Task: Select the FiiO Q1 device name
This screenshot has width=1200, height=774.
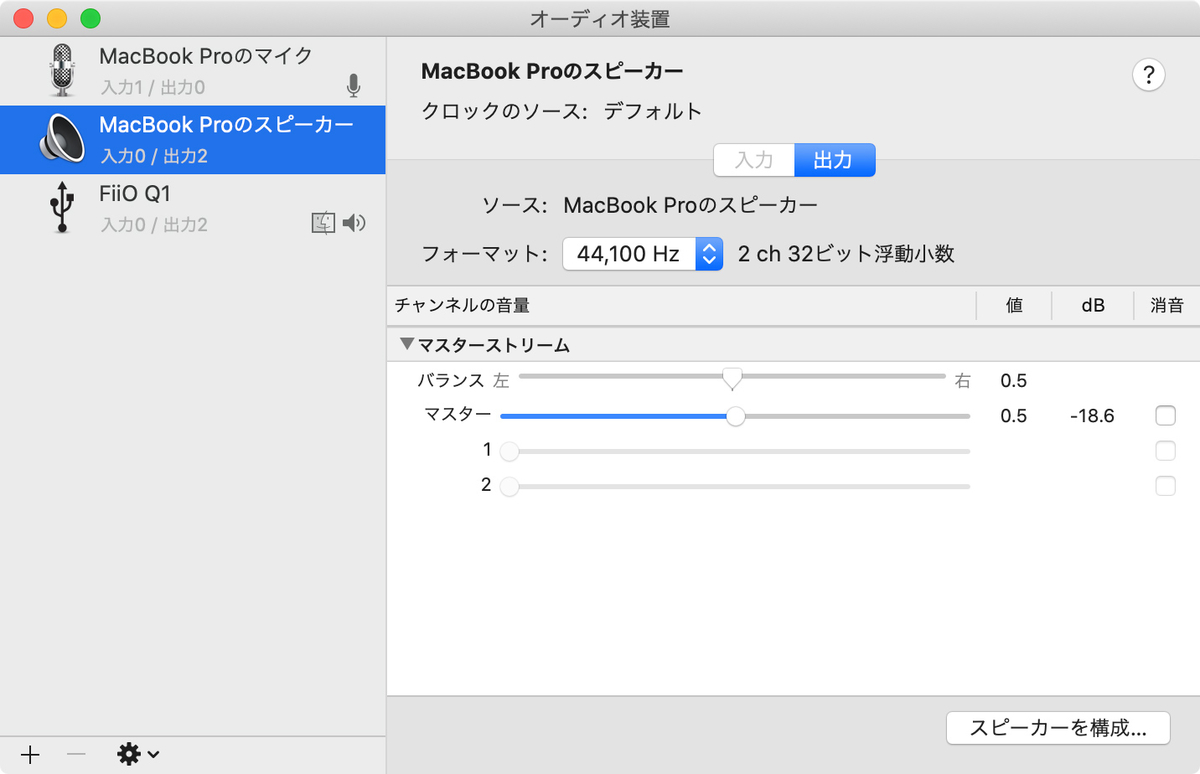Action: pyautogui.click(x=135, y=193)
